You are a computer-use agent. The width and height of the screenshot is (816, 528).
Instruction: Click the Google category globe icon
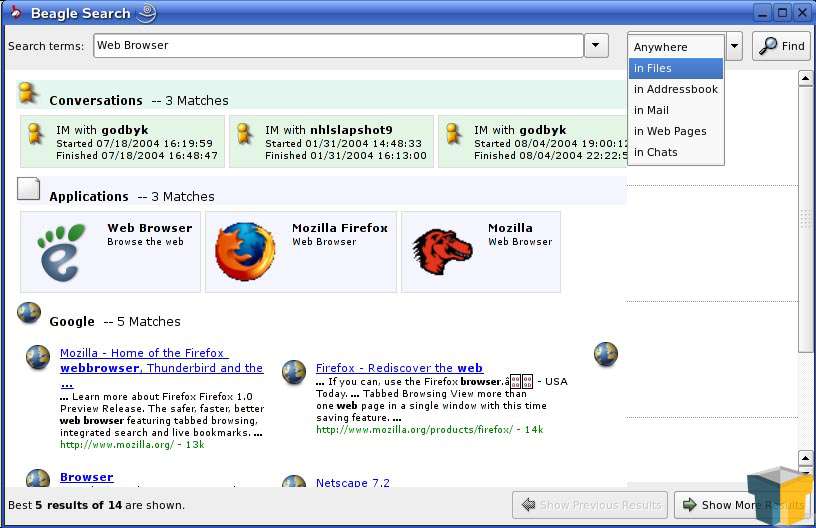(29, 313)
